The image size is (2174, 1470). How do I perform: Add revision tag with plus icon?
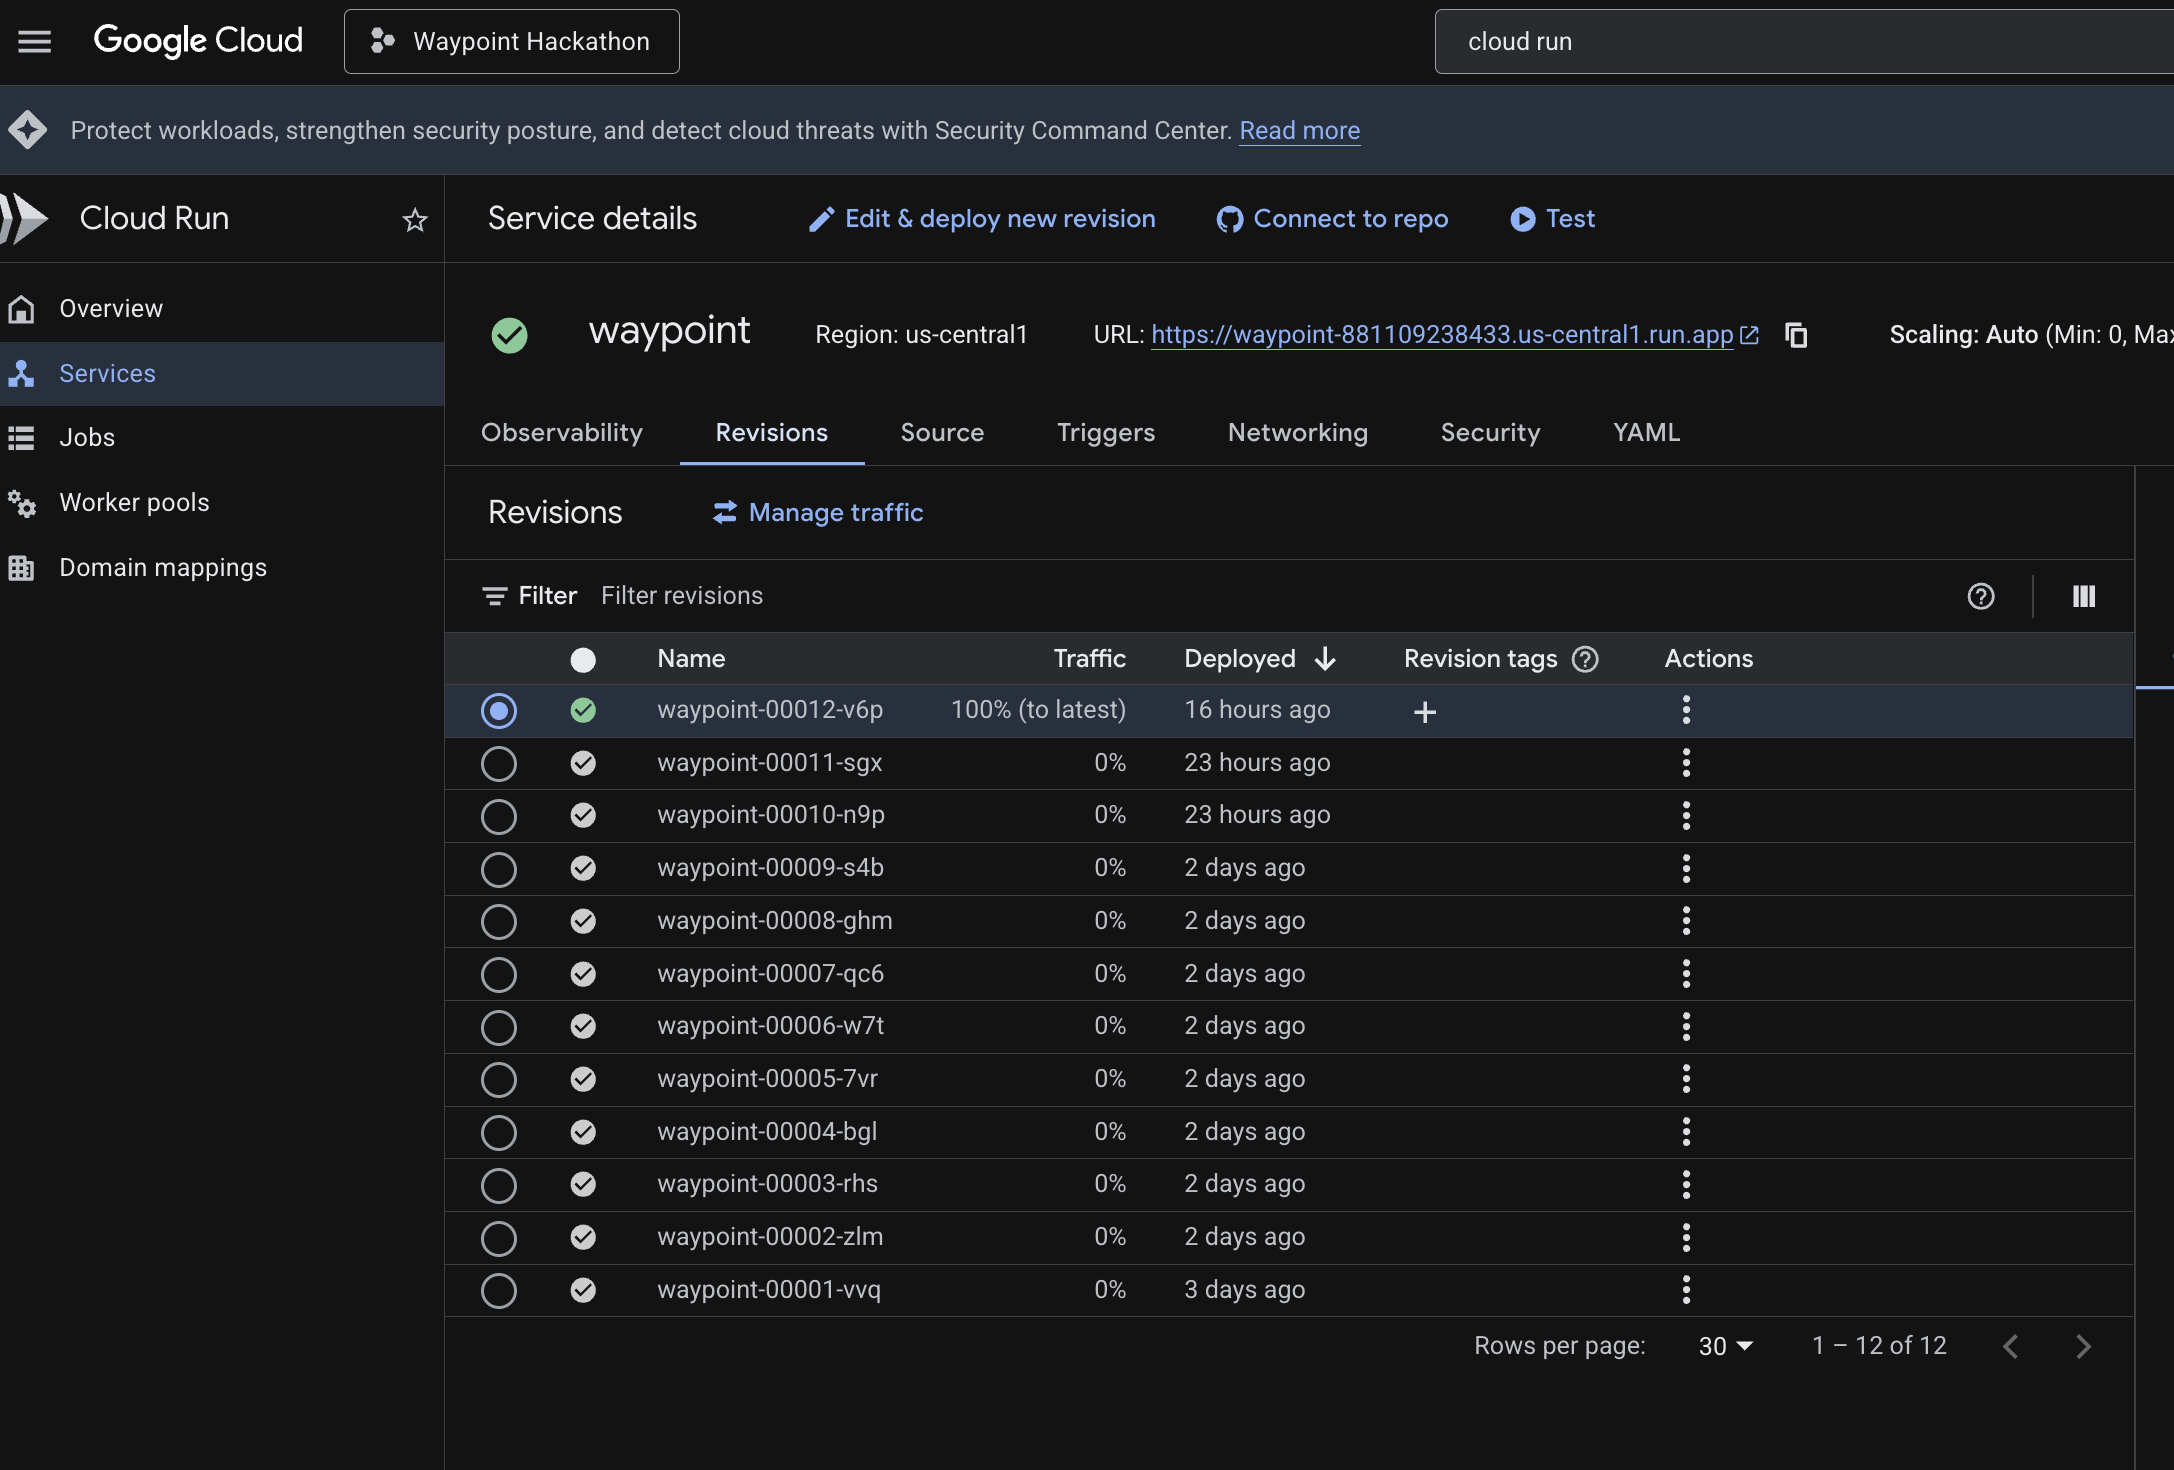click(x=1425, y=711)
